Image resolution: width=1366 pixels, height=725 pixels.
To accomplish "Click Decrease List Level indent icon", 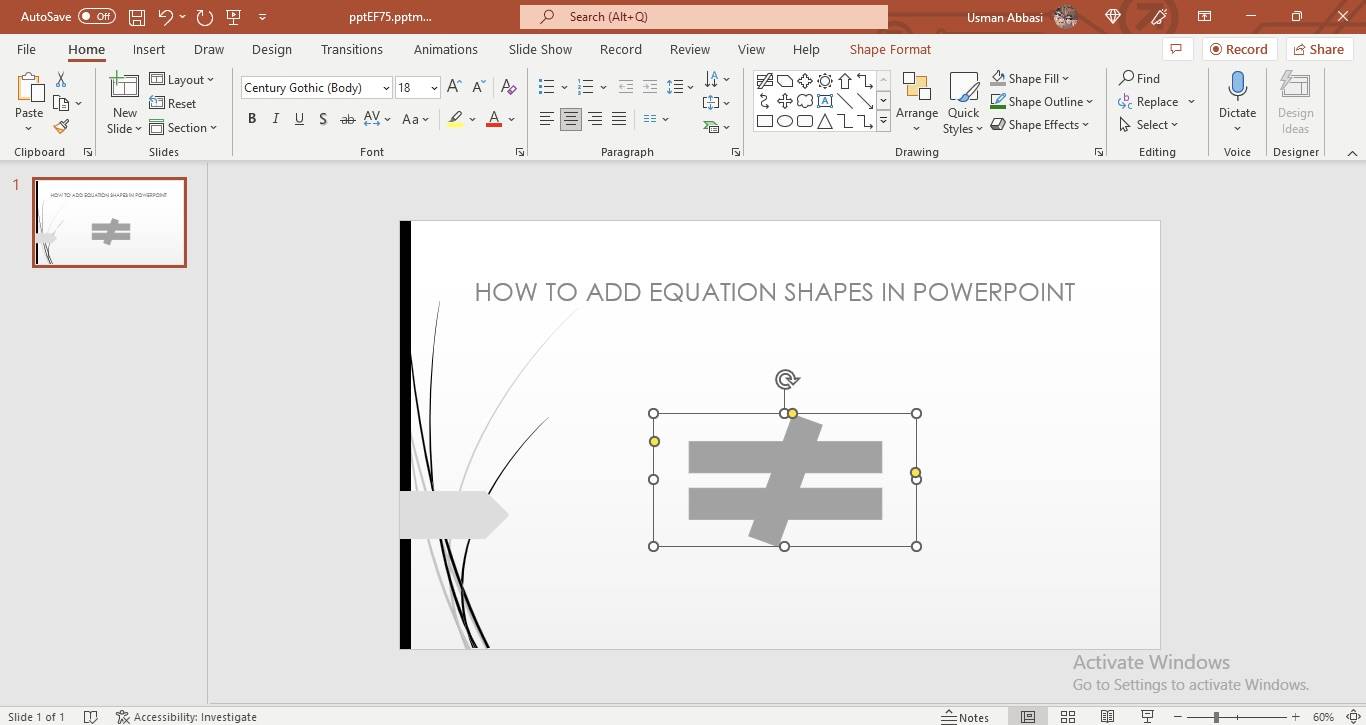I will coord(626,88).
